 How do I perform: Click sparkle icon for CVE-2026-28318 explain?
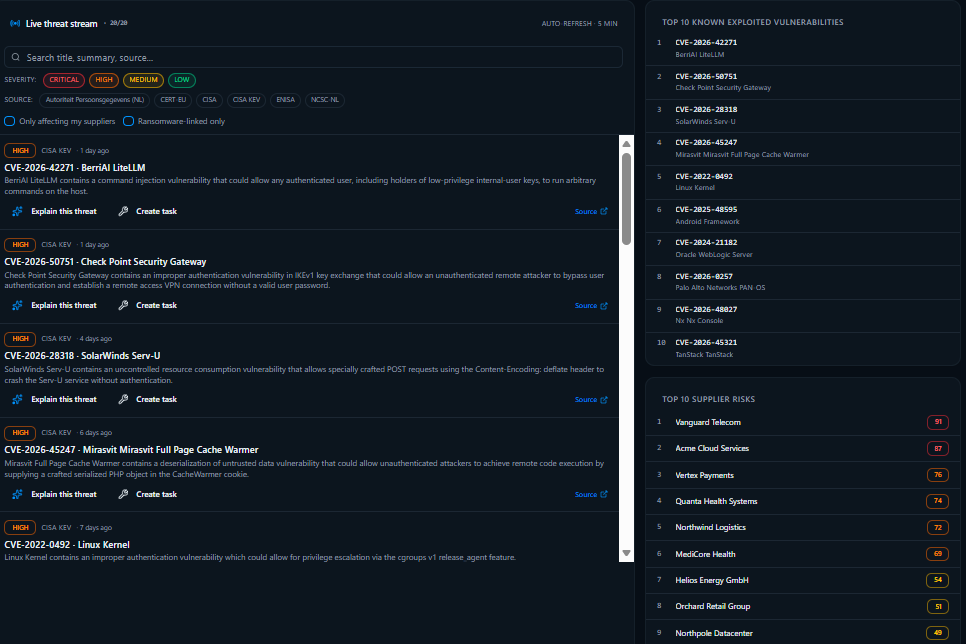(17, 399)
